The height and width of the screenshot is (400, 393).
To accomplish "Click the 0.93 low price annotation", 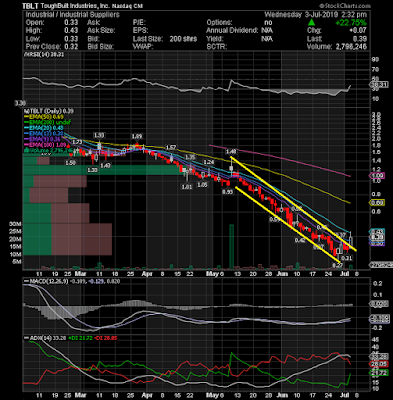I will [227, 192].
